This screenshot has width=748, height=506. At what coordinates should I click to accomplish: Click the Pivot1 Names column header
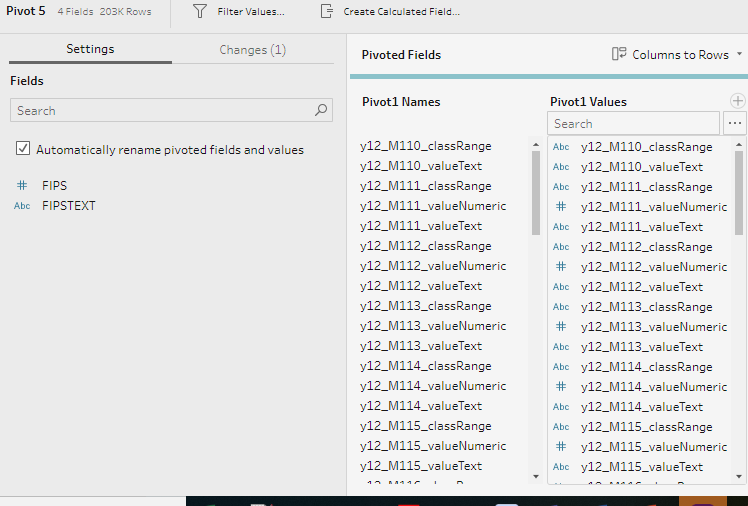(x=401, y=102)
